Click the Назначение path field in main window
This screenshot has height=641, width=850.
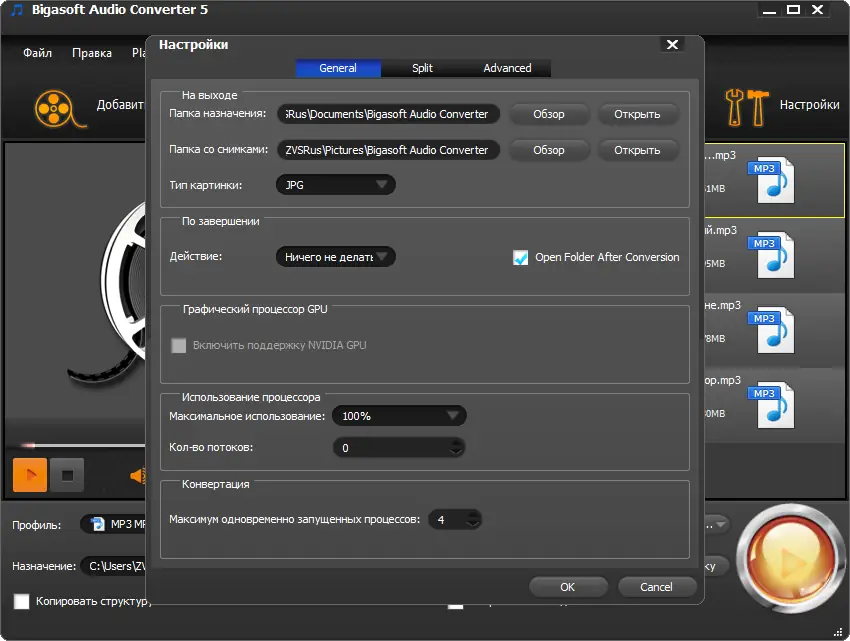113,566
